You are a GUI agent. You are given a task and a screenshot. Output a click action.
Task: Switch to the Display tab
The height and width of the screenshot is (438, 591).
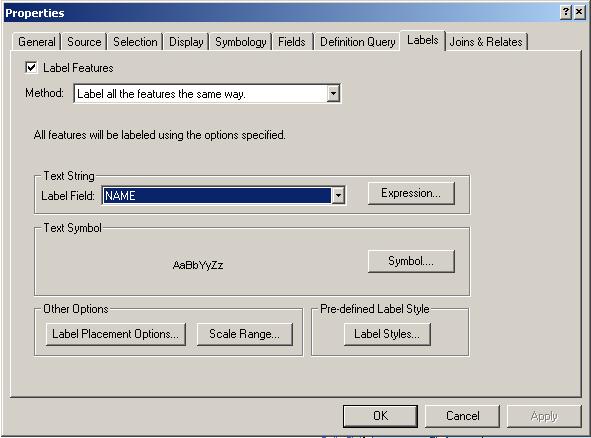(x=186, y=41)
